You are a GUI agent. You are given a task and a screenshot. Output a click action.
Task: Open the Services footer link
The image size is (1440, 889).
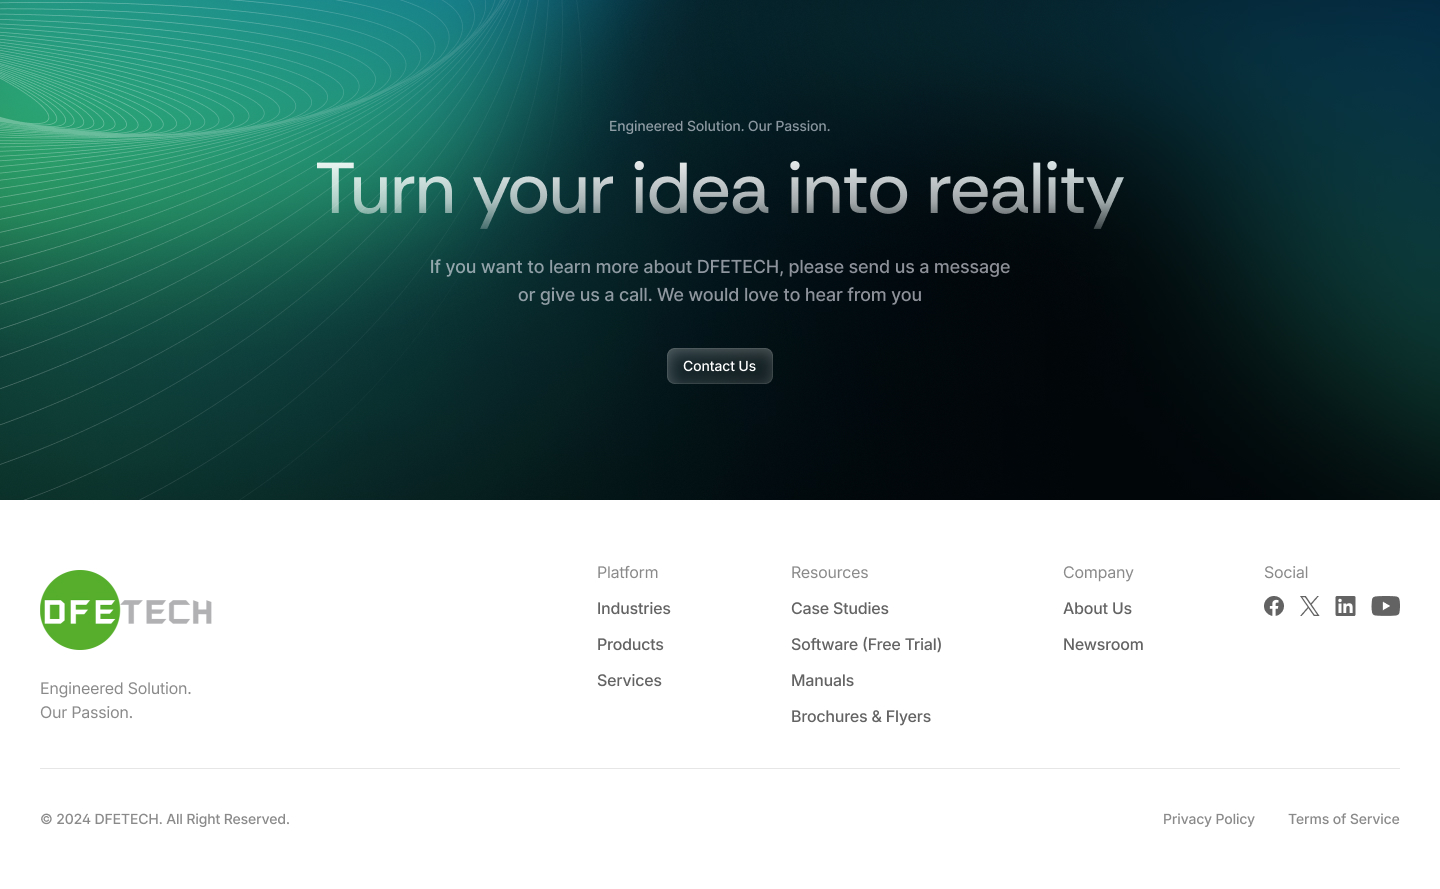(629, 680)
